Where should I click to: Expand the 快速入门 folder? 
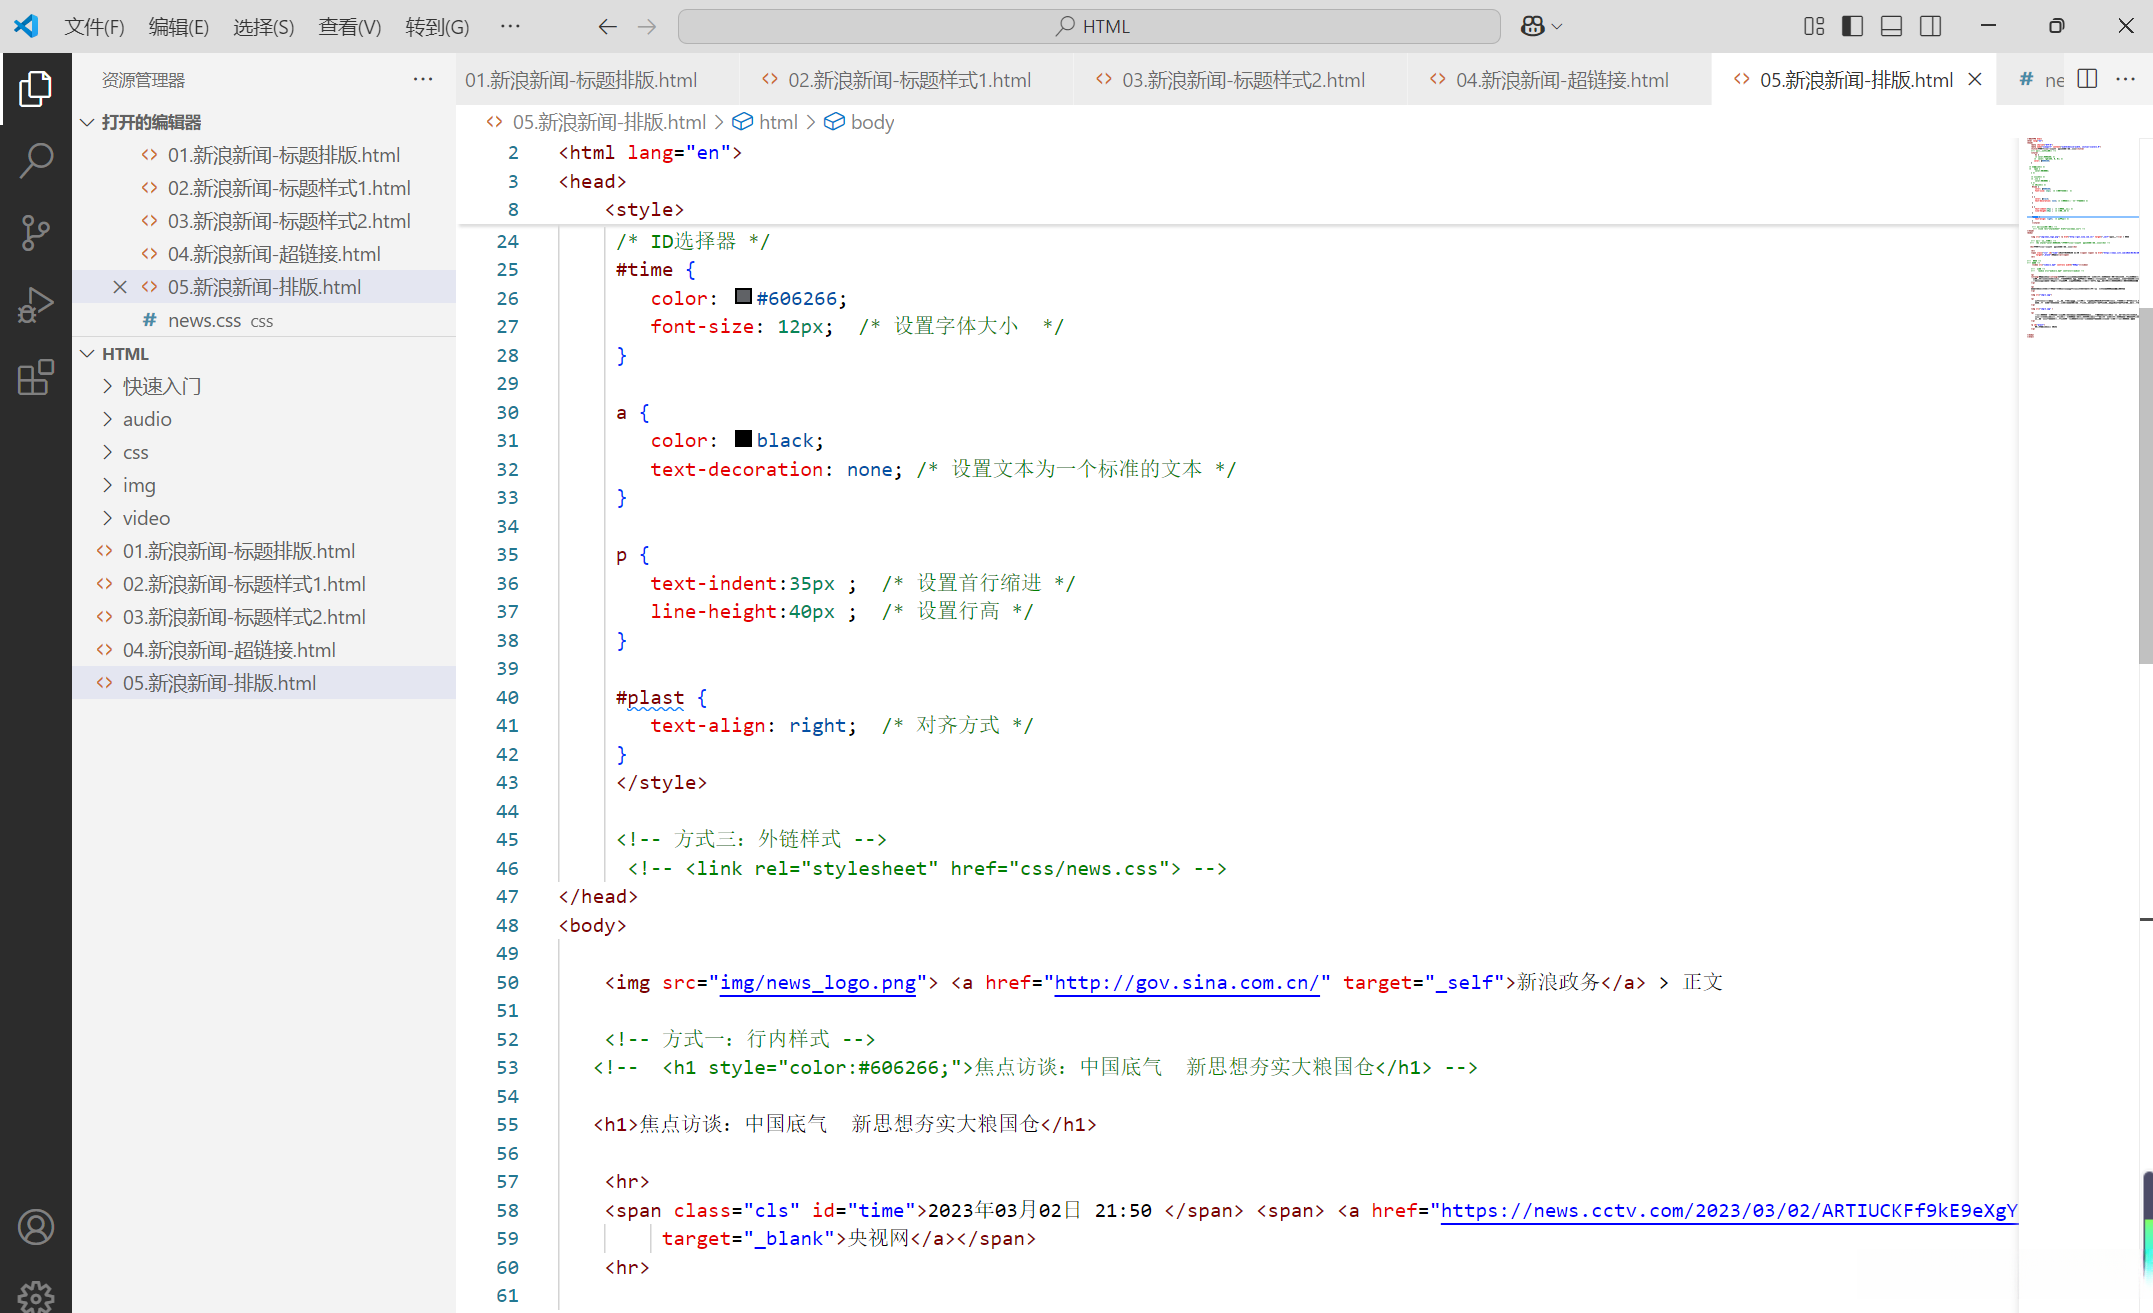coord(162,386)
